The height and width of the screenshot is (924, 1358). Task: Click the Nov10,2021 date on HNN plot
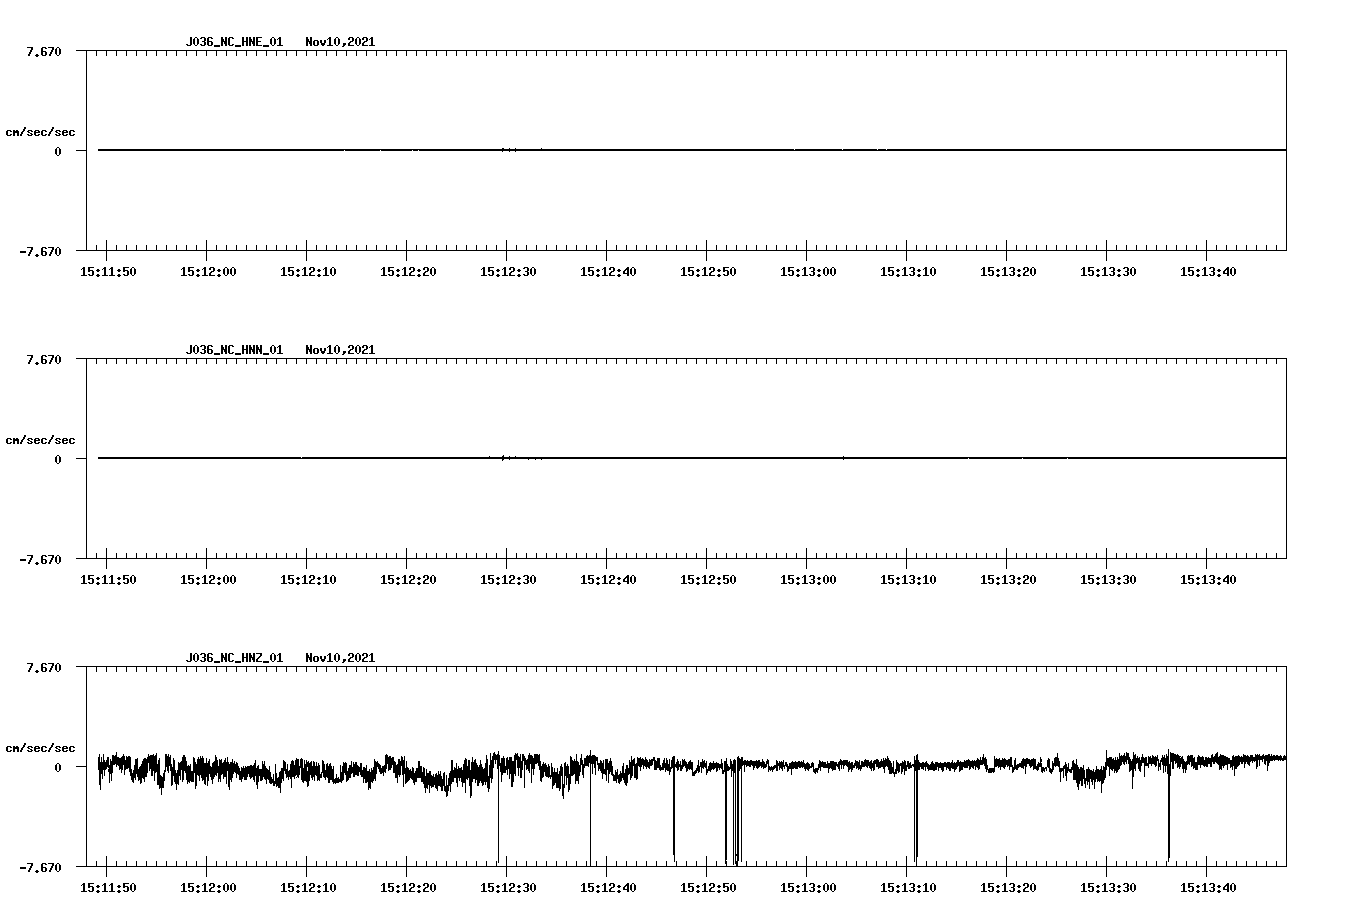[340, 350]
